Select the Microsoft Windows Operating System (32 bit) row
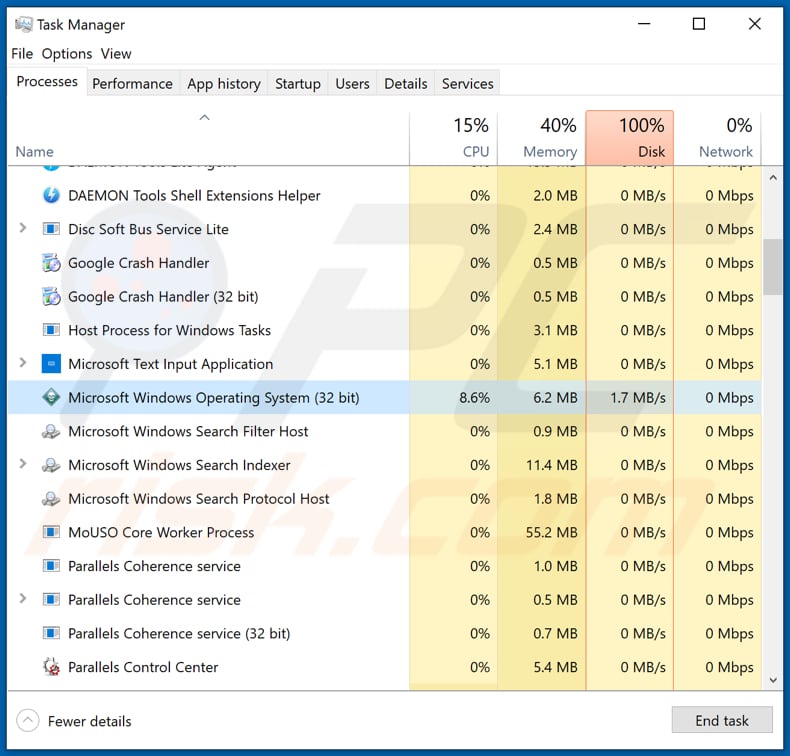Image resolution: width=790 pixels, height=756 pixels. pyautogui.click(x=384, y=397)
